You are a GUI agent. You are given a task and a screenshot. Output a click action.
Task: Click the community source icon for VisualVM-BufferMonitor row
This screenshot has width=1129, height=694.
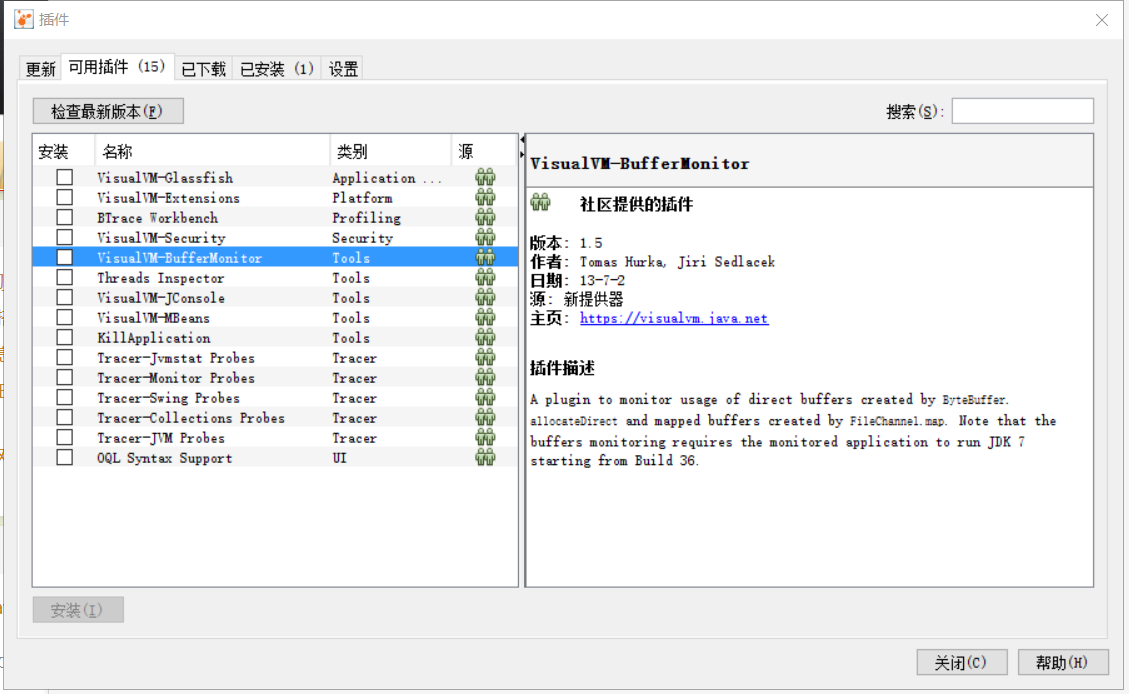click(485, 257)
